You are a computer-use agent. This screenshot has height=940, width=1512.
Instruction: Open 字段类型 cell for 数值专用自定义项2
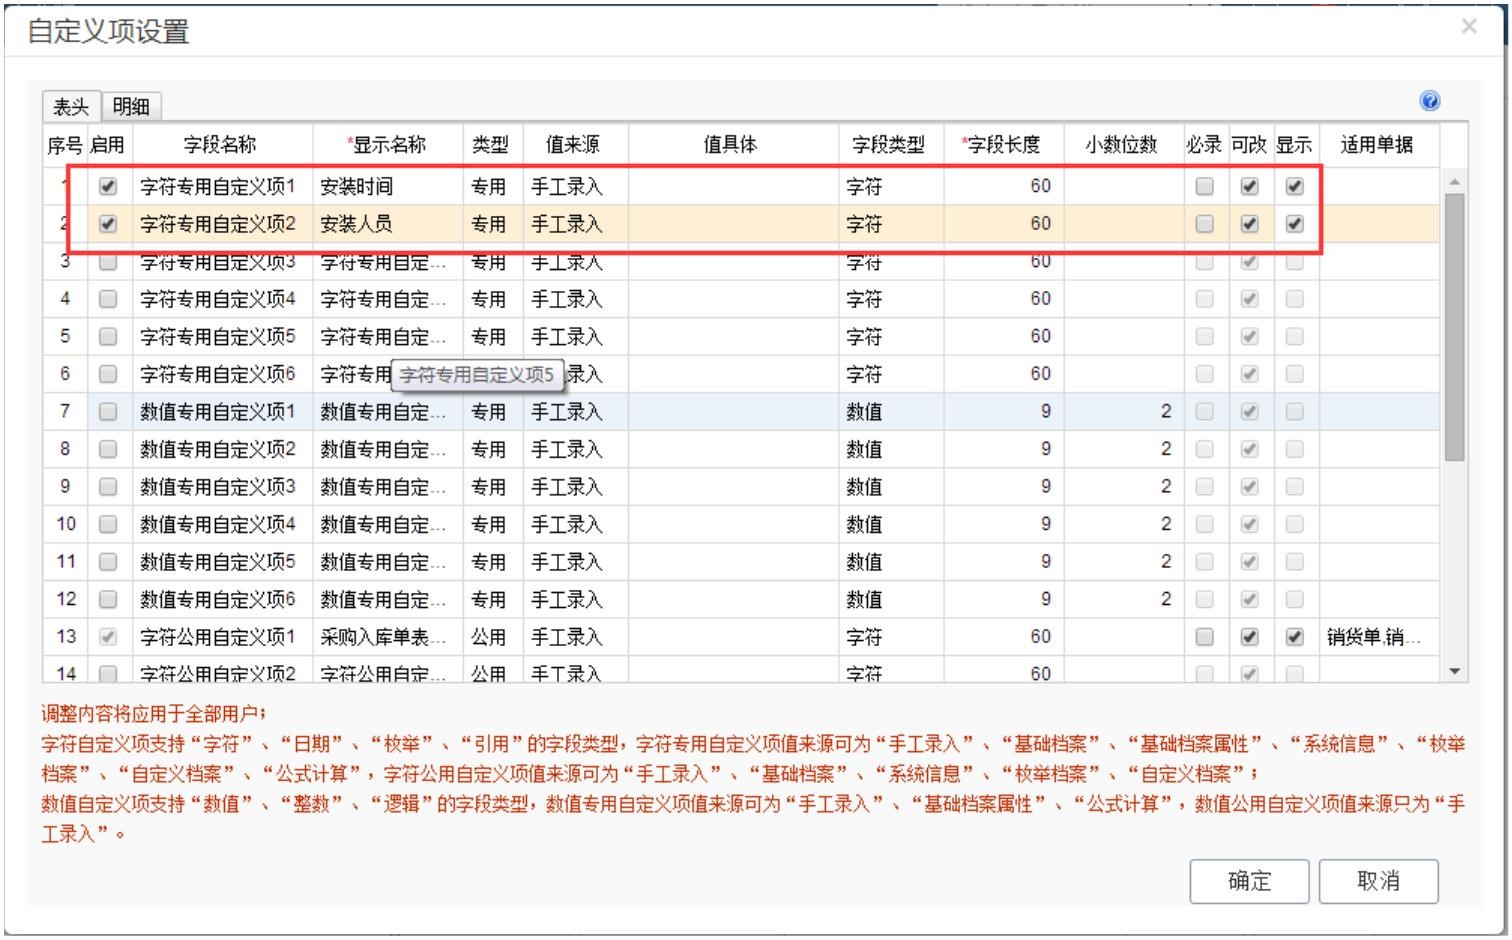[890, 449]
